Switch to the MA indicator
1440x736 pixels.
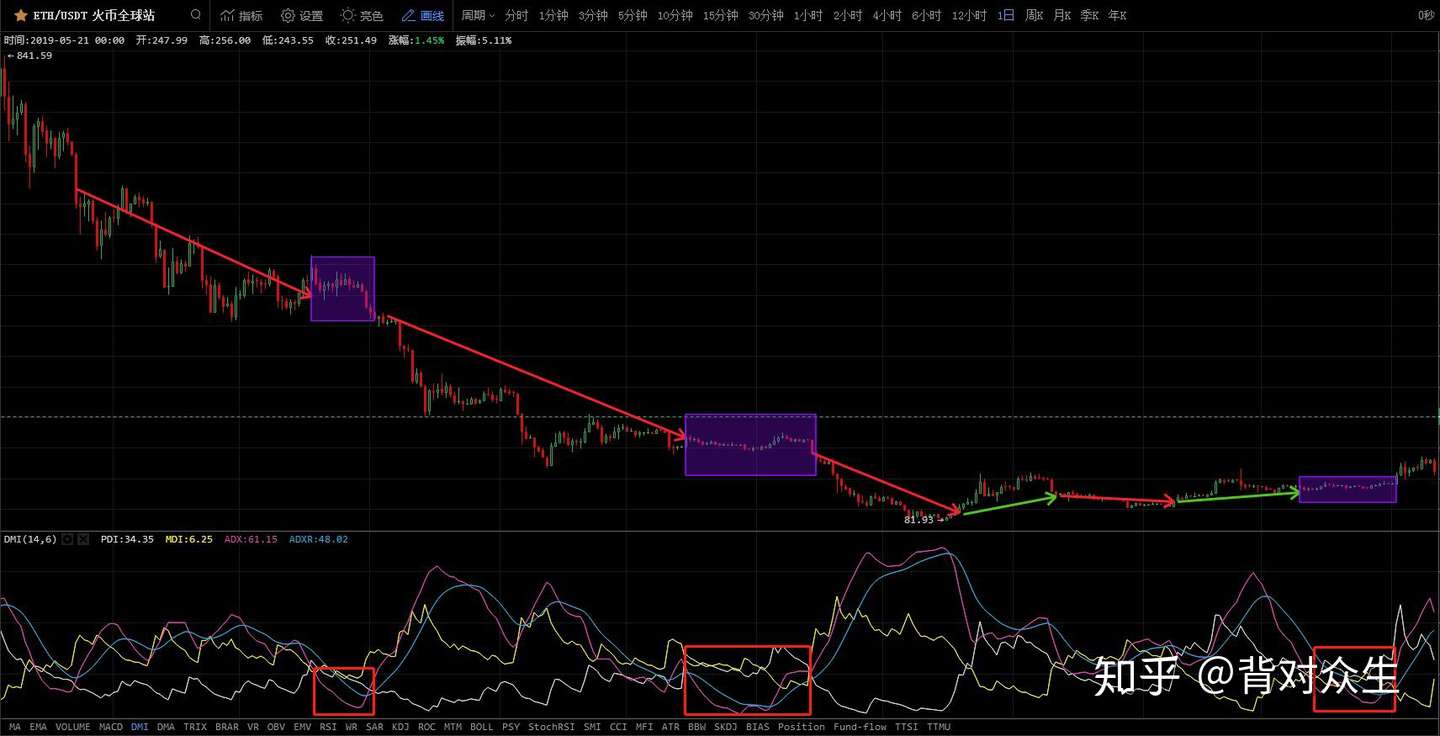tap(15, 727)
